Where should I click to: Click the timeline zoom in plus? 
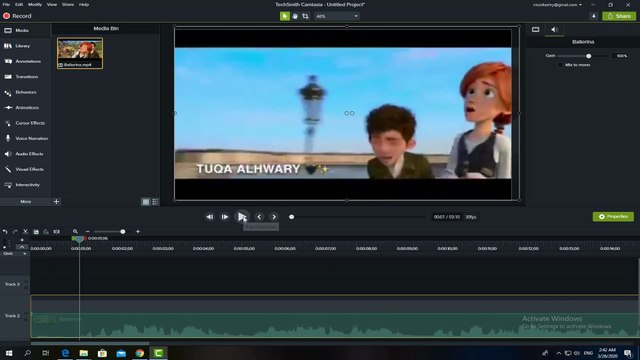[138, 232]
